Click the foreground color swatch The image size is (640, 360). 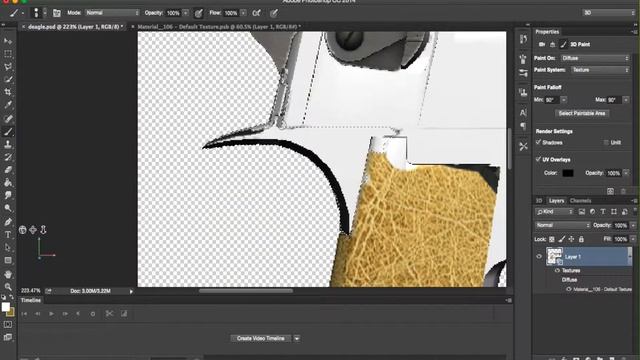(5, 307)
